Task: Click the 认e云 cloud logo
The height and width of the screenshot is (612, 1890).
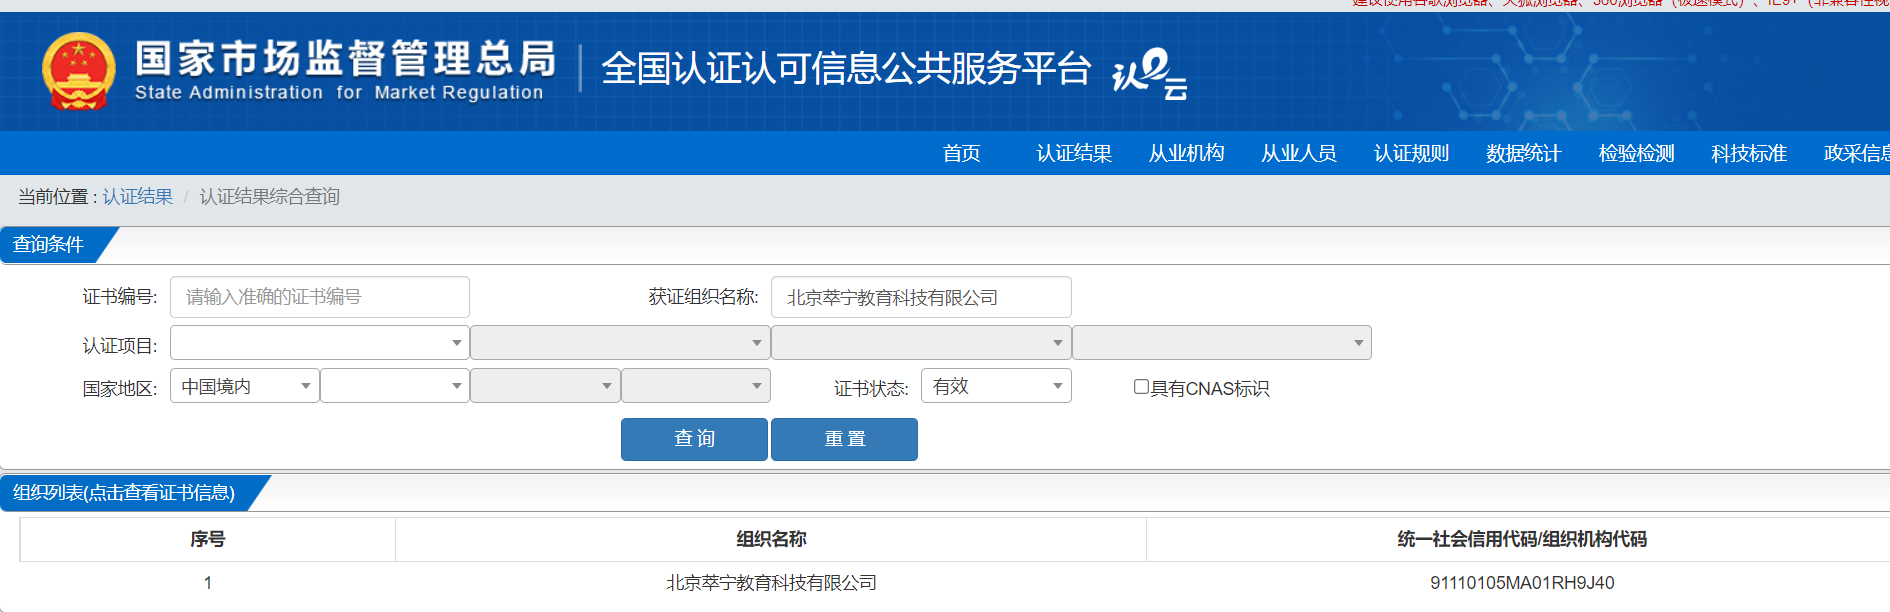Action: click(x=1150, y=75)
